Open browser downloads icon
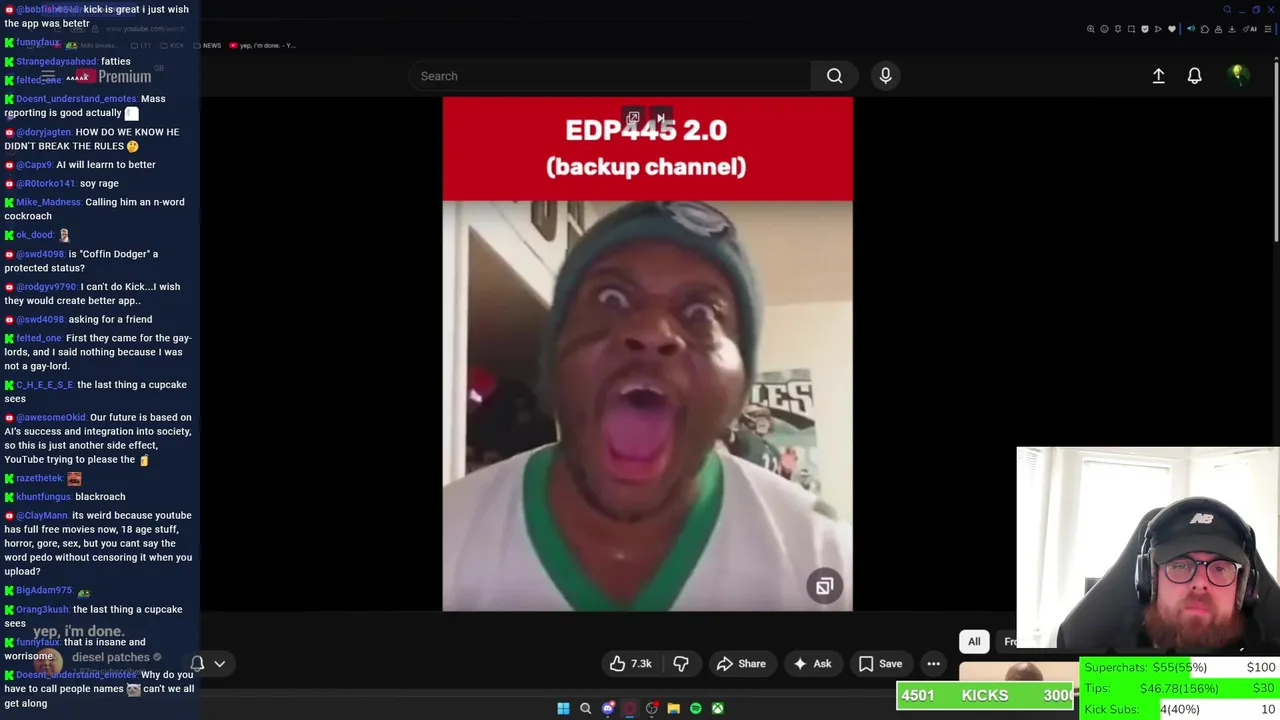Viewport: 1280px width, 720px height. pyautogui.click(x=1232, y=29)
